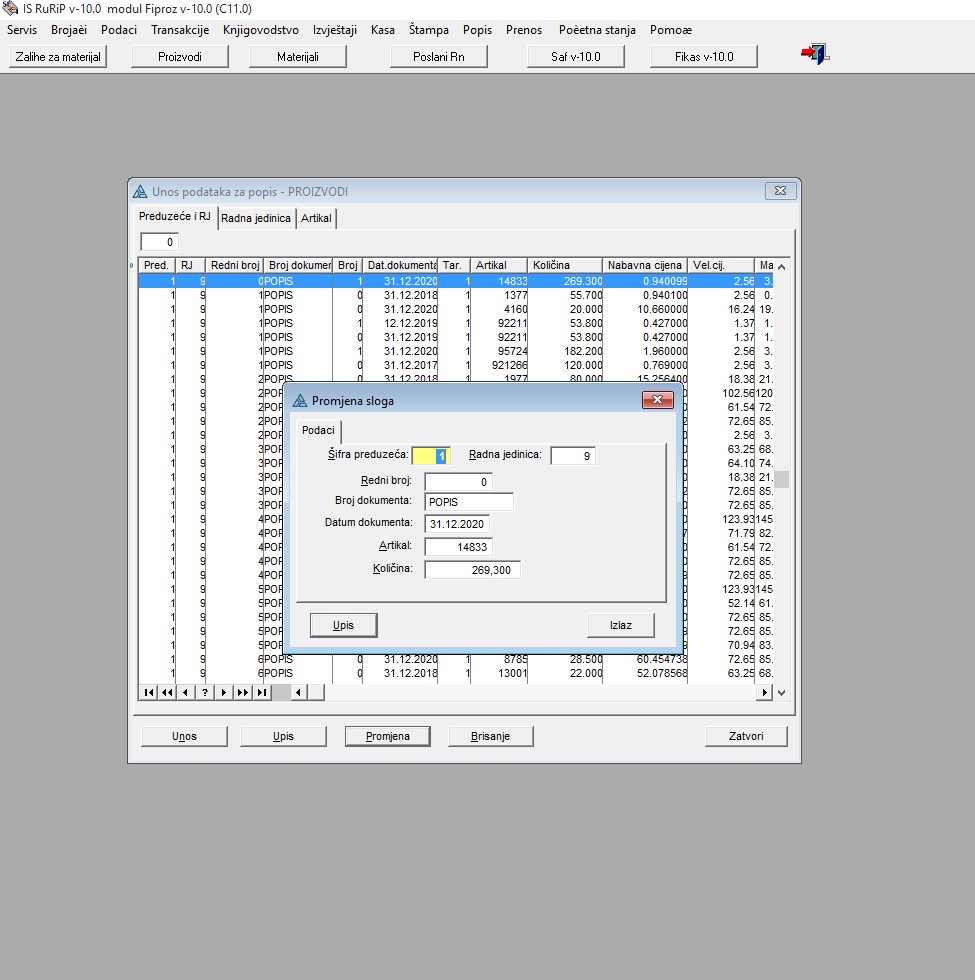This screenshot has width=975, height=980.
Task: Jump to first record navigation button
Action: point(149,692)
